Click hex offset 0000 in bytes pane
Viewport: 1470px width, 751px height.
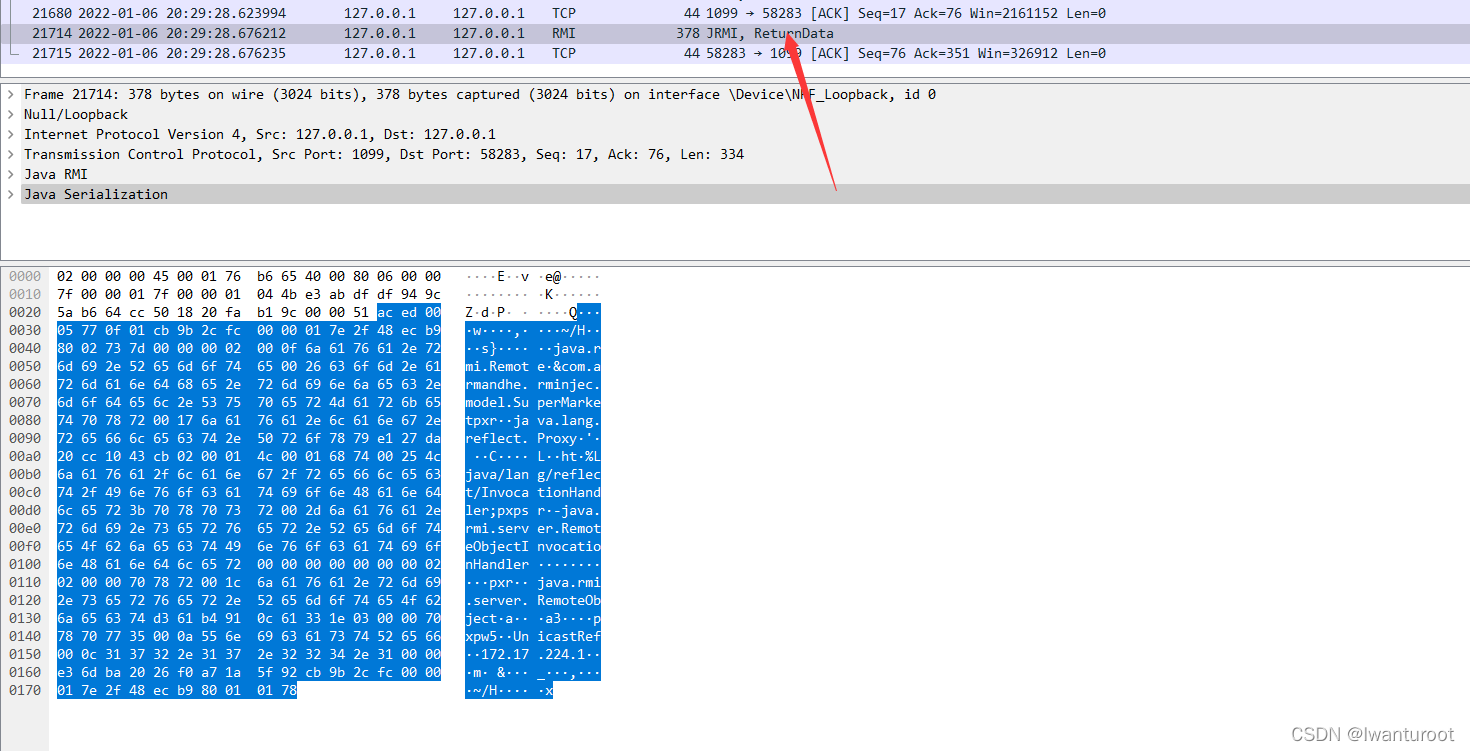click(x=25, y=276)
